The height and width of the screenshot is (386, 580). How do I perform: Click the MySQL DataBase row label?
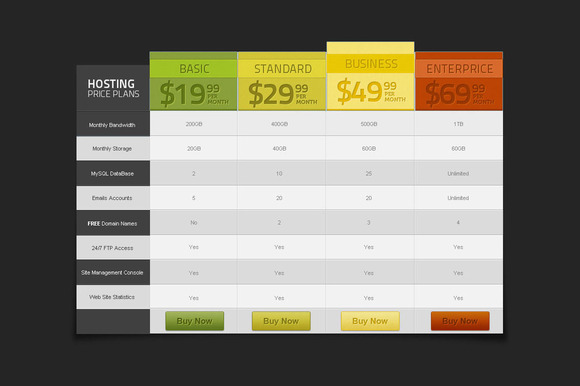pyautogui.click(x=112, y=173)
